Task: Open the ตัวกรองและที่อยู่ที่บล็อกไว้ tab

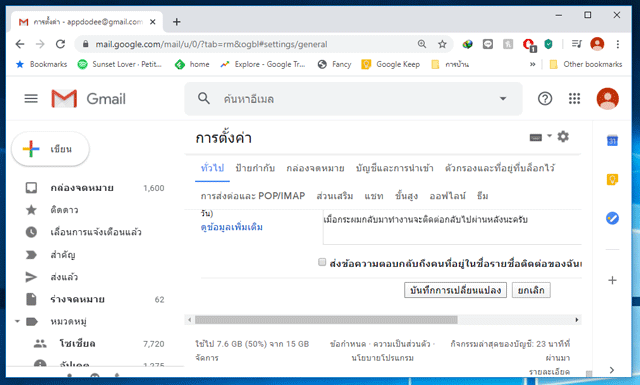Action: click(x=500, y=168)
